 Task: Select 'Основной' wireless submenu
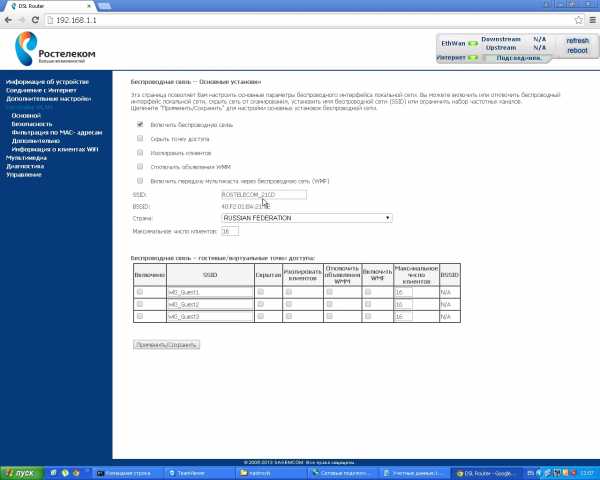[26, 116]
